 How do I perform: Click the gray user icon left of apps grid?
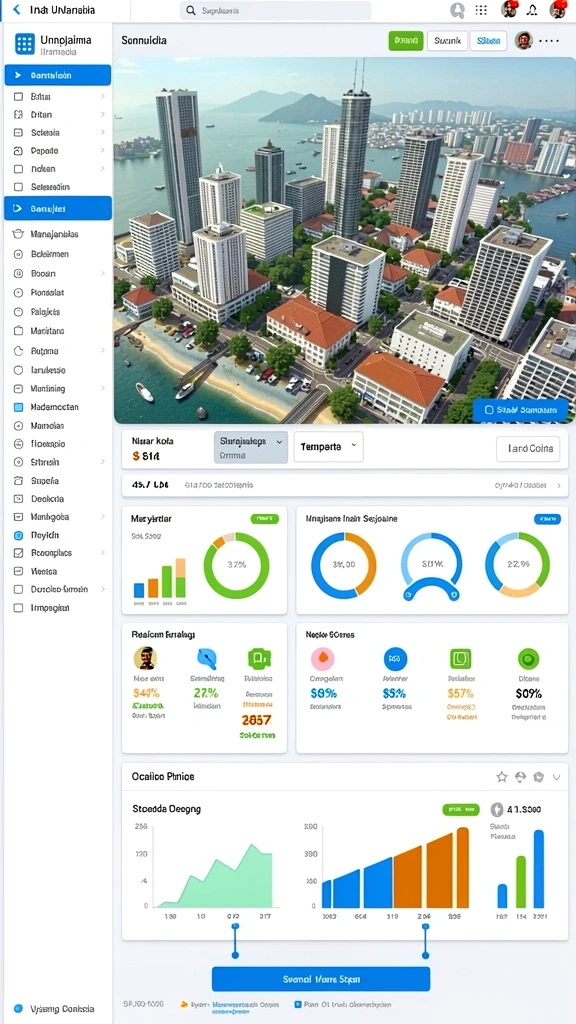point(458,10)
